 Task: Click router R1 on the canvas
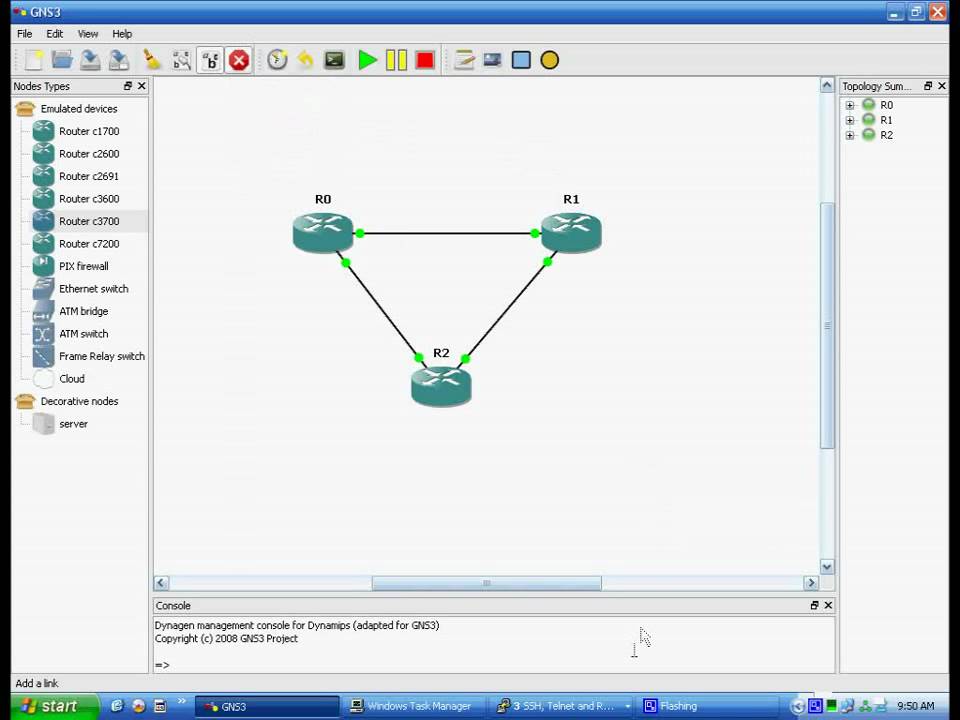571,233
